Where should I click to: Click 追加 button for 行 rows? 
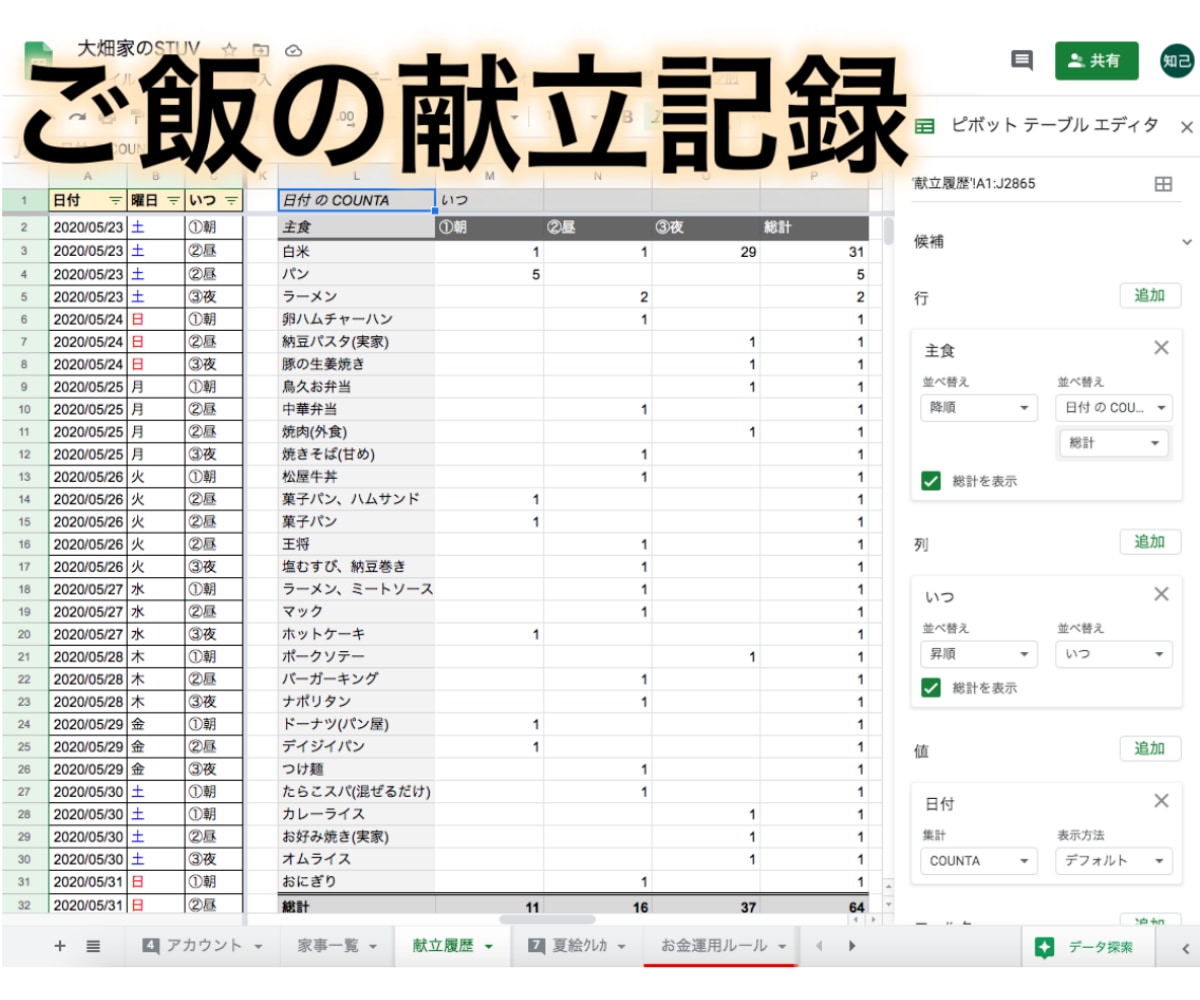coord(1150,296)
